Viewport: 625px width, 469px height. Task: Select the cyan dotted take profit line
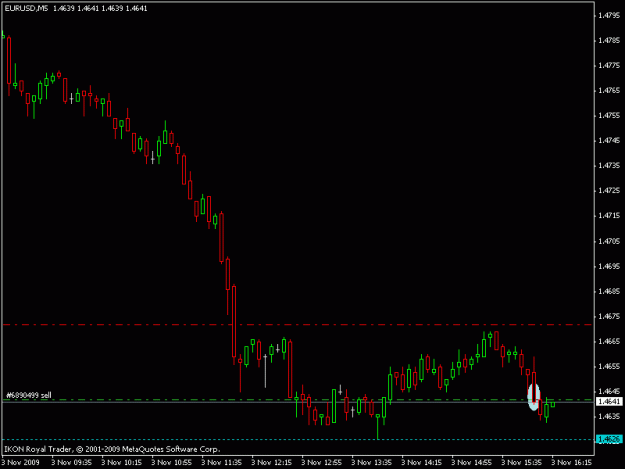tap(298, 440)
